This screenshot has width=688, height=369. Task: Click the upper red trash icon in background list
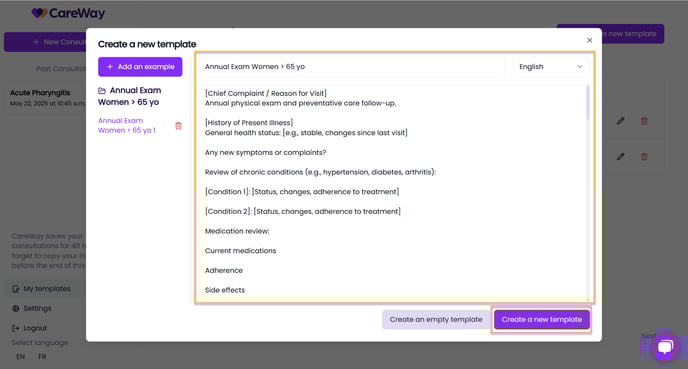click(644, 121)
